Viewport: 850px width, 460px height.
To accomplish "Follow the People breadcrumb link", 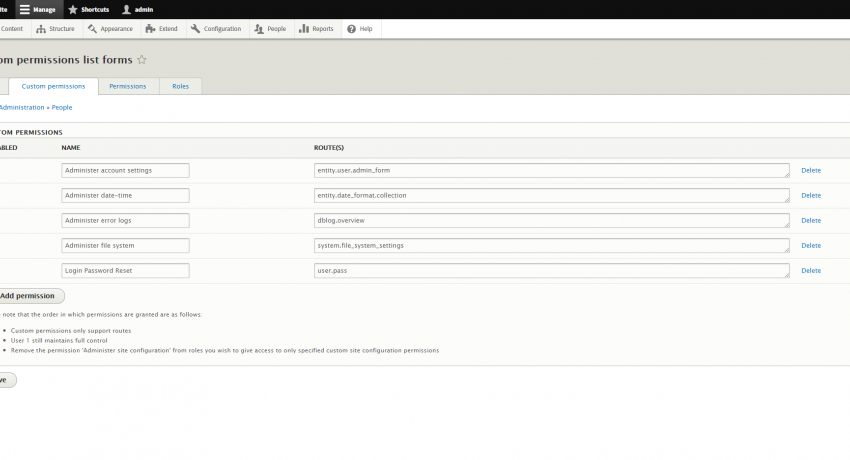I will pyautogui.click(x=62, y=107).
